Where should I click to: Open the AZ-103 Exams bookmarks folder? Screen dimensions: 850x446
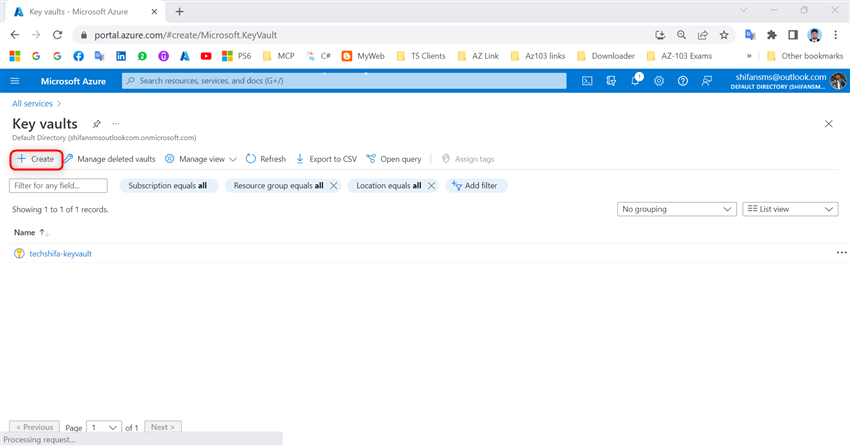point(680,56)
